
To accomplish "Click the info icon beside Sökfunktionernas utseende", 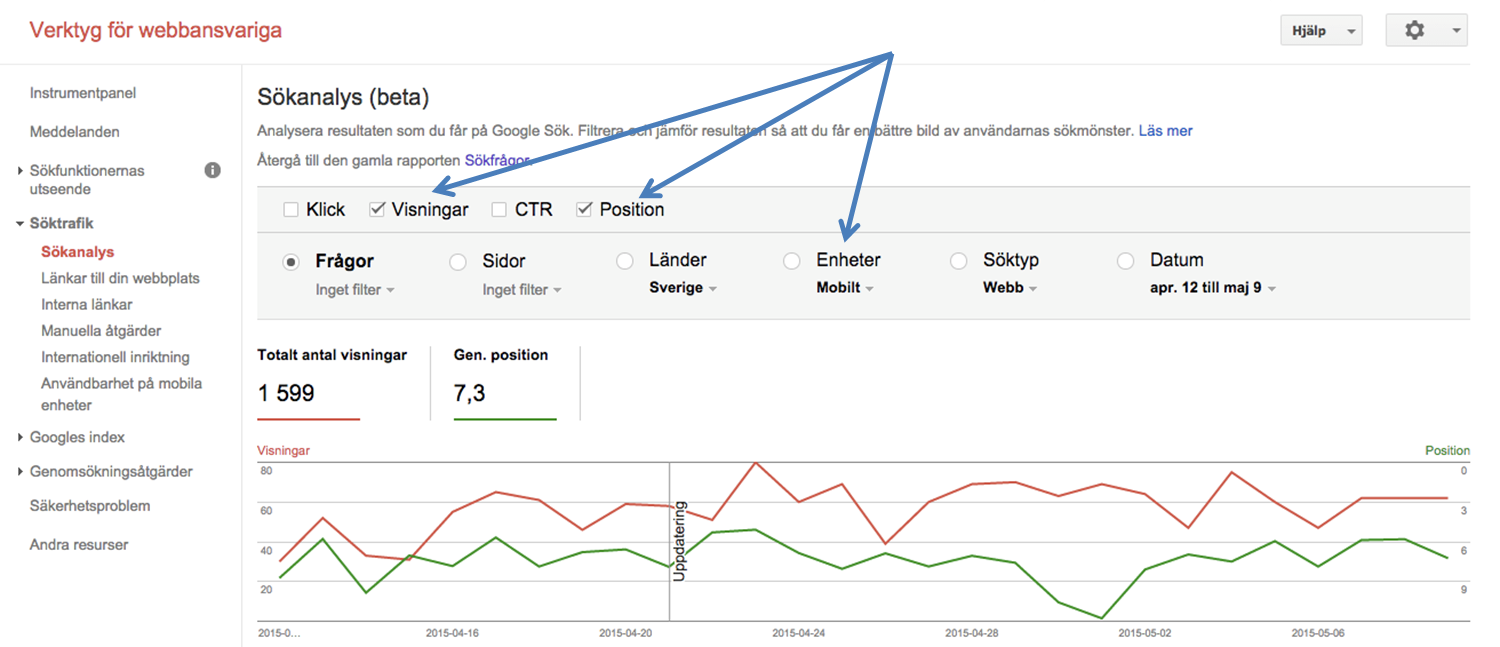I will 212,171.
